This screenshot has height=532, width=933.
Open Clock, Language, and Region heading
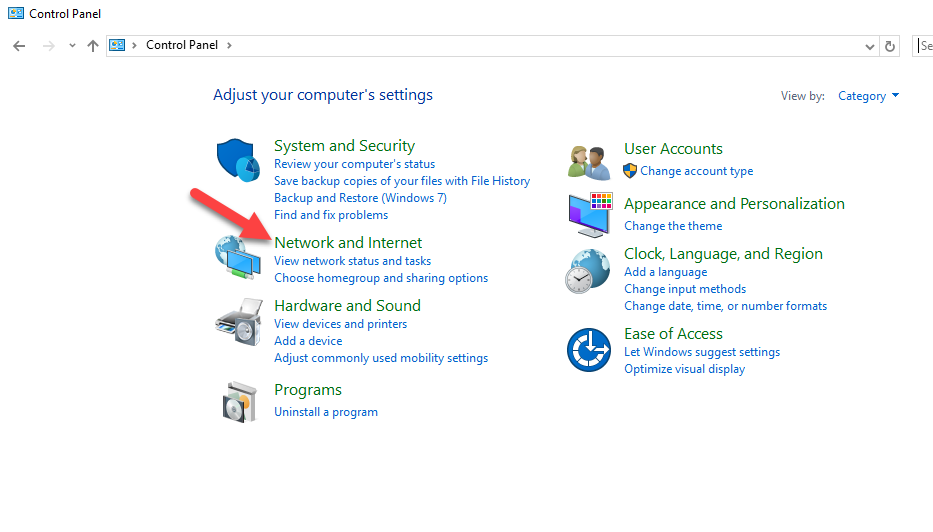[x=724, y=254]
